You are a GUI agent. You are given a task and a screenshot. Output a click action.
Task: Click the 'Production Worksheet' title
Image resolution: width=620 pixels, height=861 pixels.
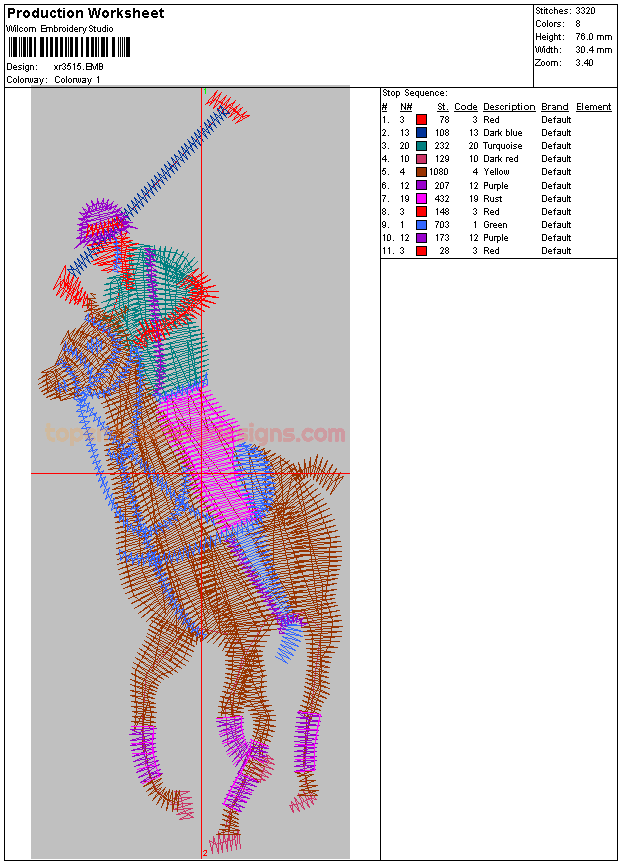point(86,13)
